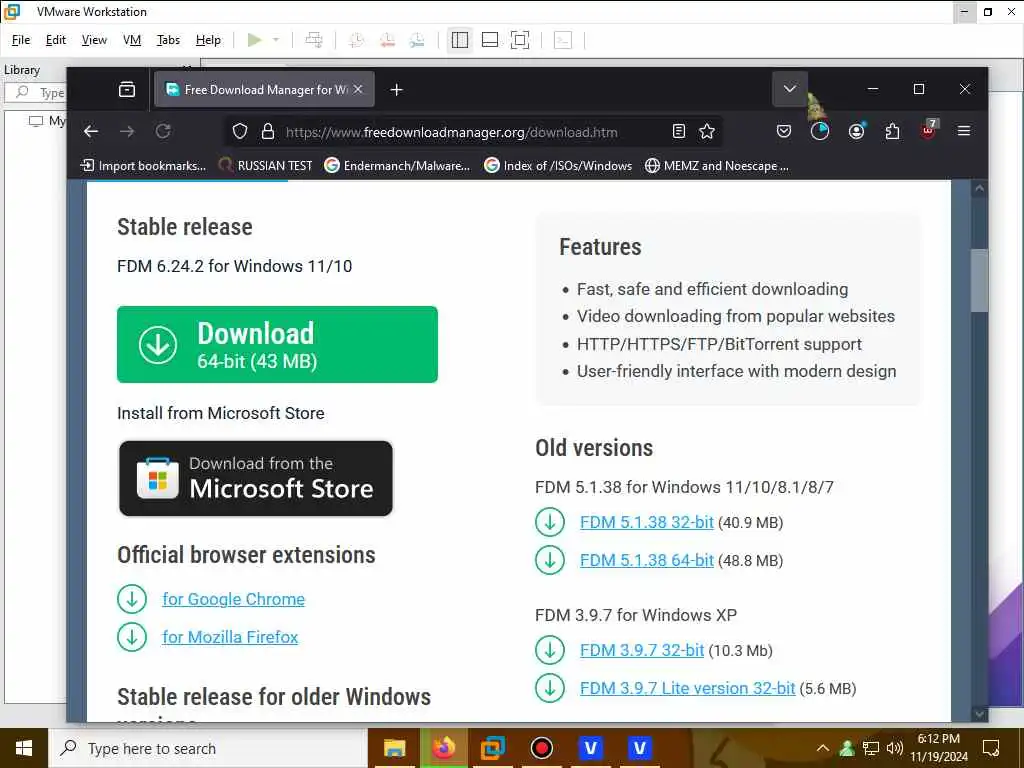1024x768 pixels.
Task: Open the VMware File menu
Action: click(21, 40)
